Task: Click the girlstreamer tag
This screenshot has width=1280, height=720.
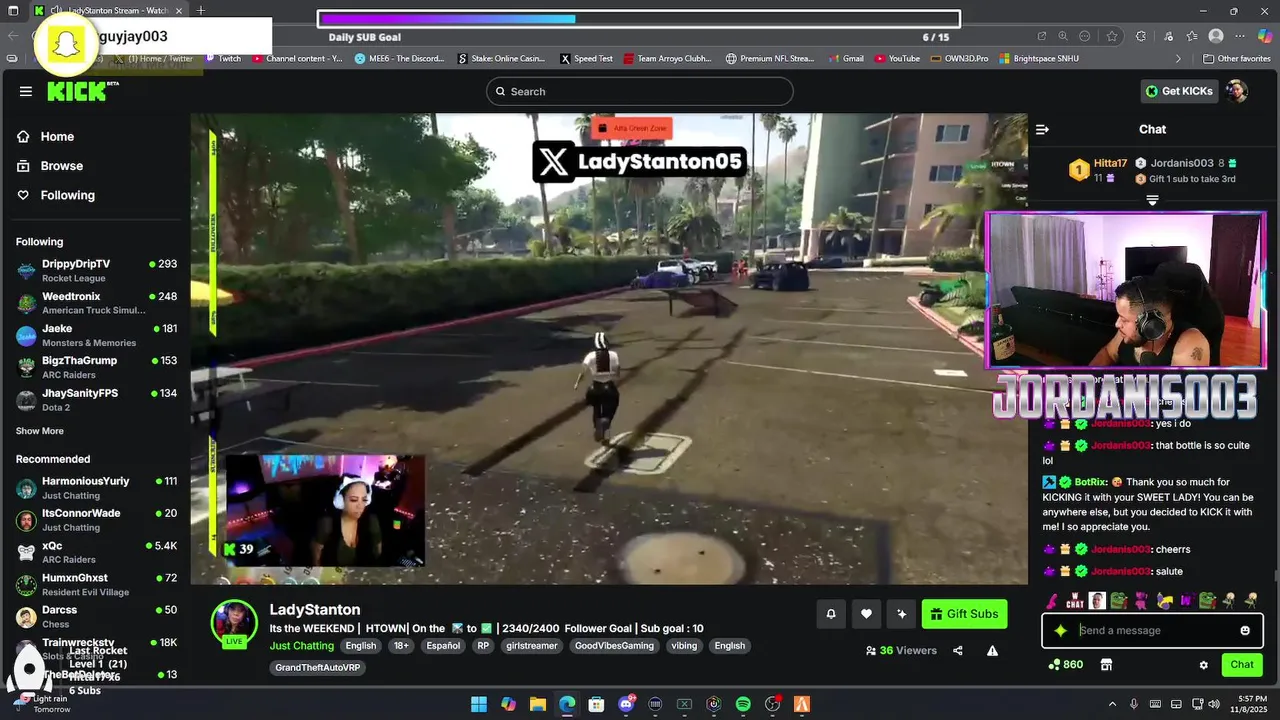Action: [531, 646]
